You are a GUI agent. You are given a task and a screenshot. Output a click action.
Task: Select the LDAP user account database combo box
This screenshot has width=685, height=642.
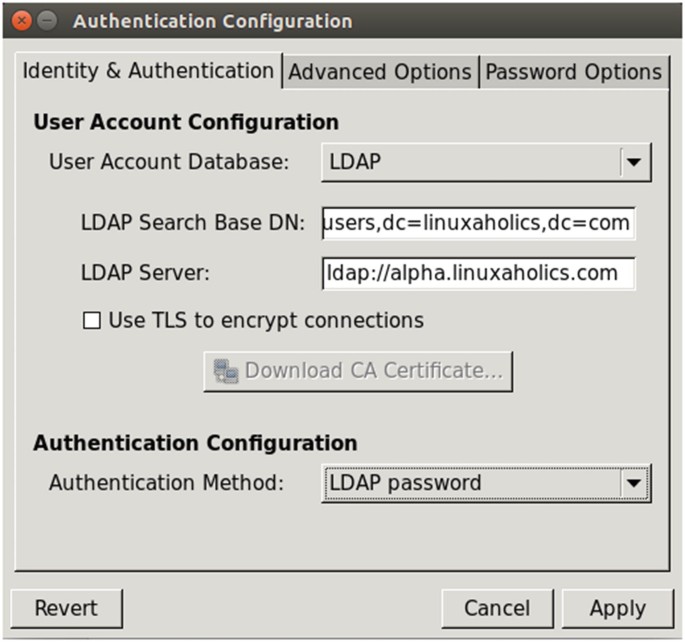tap(486, 162)
